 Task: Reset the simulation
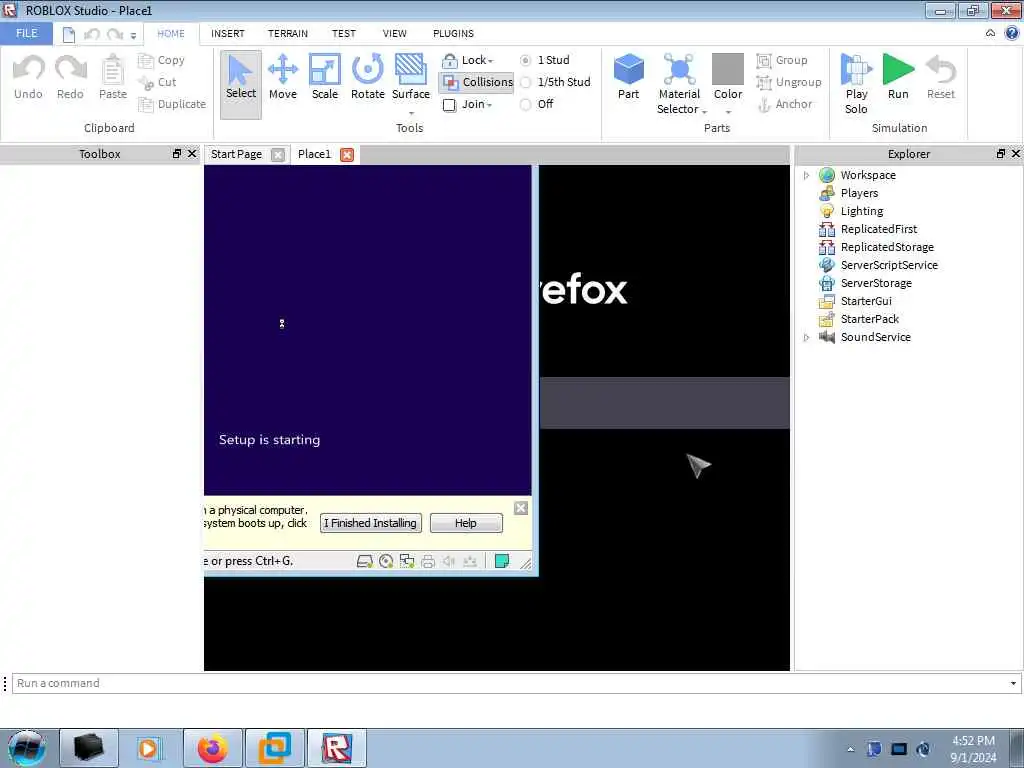point(940,77)
